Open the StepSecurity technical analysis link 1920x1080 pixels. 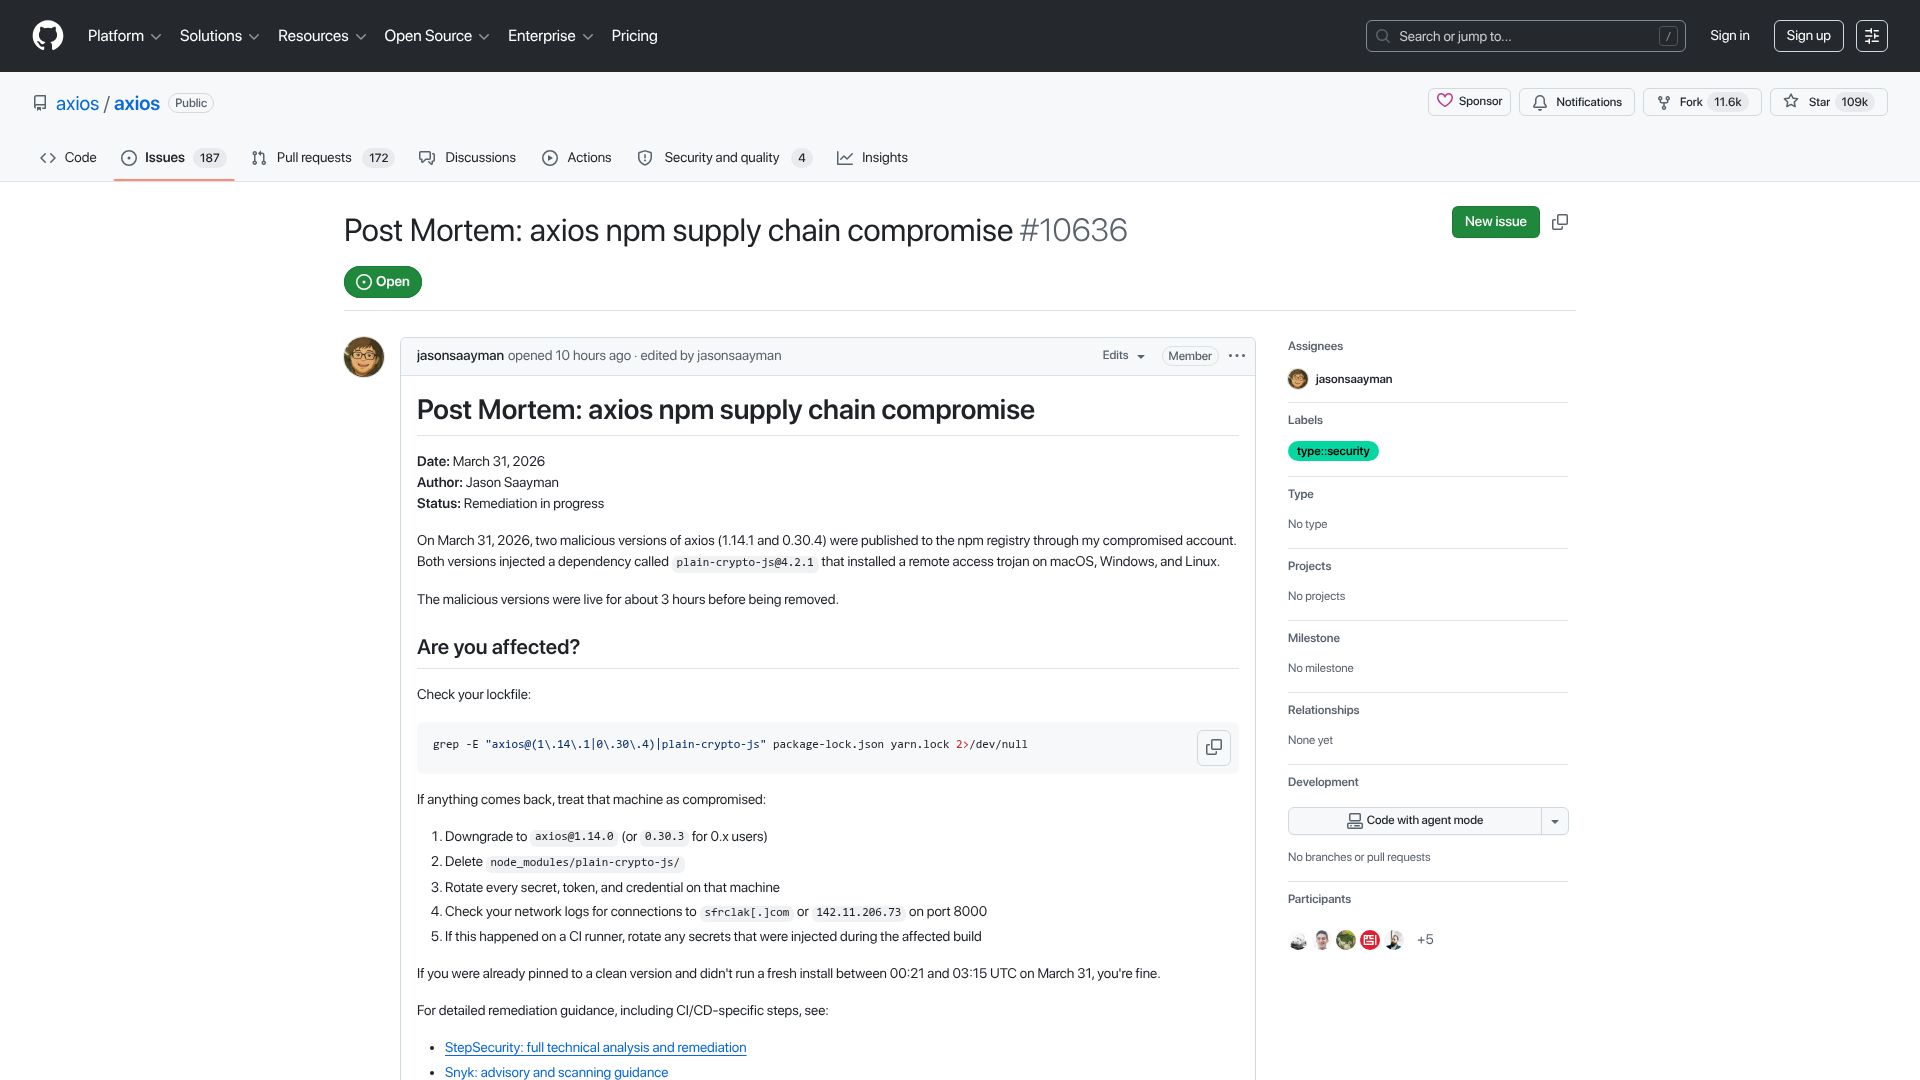coord(595,1048)
